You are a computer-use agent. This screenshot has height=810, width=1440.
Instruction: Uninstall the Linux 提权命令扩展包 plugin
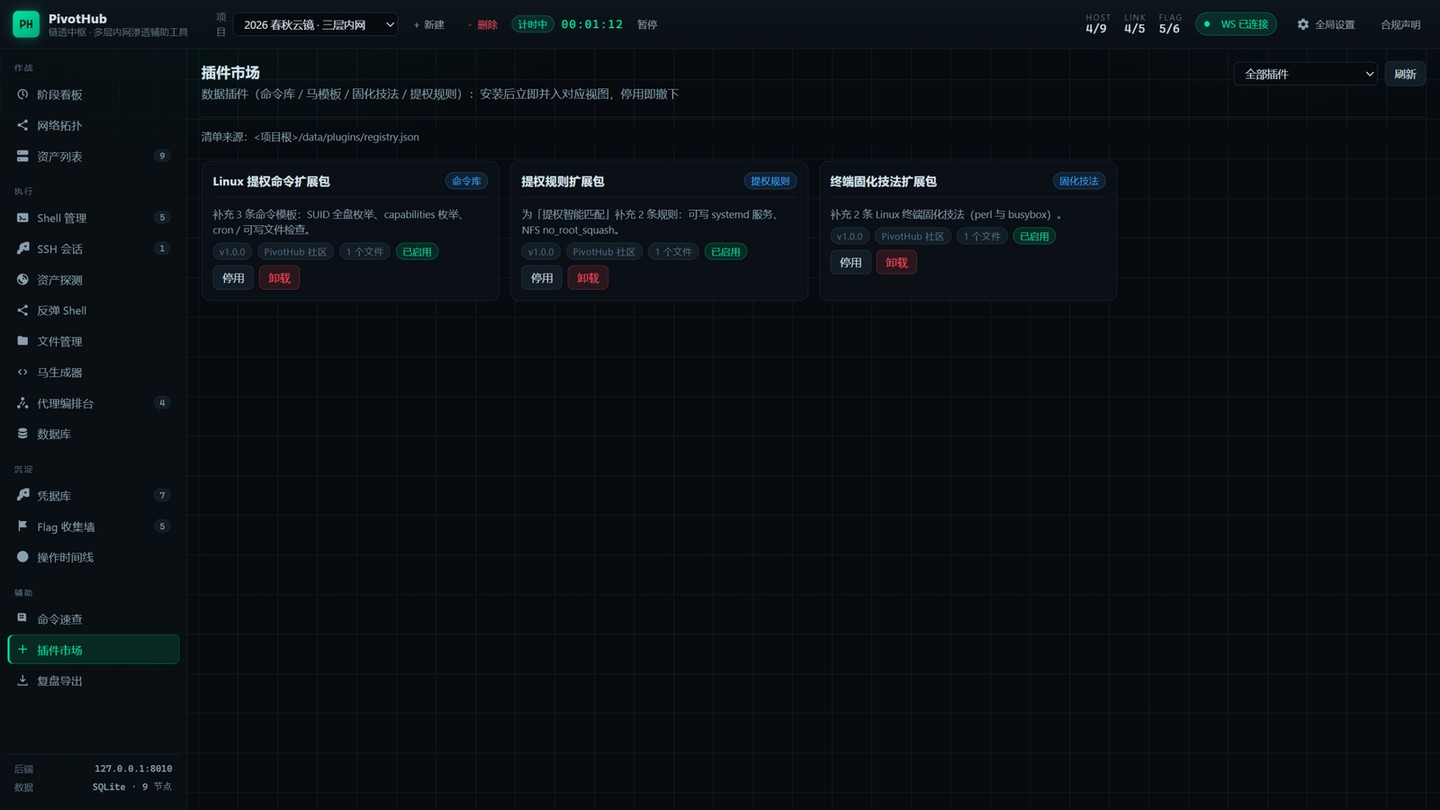tap(279, 278)
